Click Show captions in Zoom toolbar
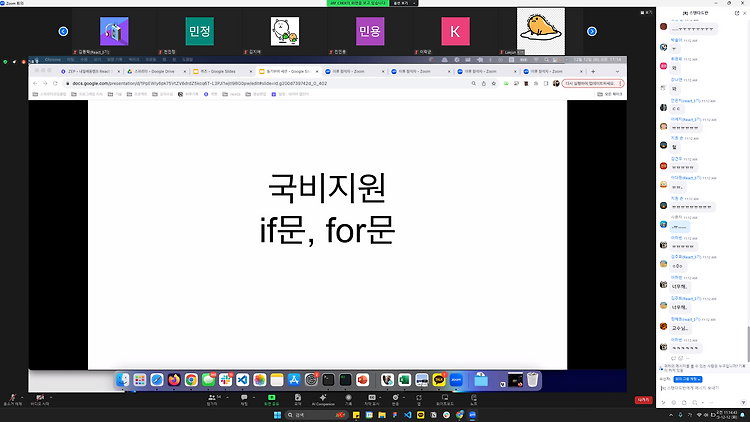The image size is (750, 422). click(x=372, y=399)
